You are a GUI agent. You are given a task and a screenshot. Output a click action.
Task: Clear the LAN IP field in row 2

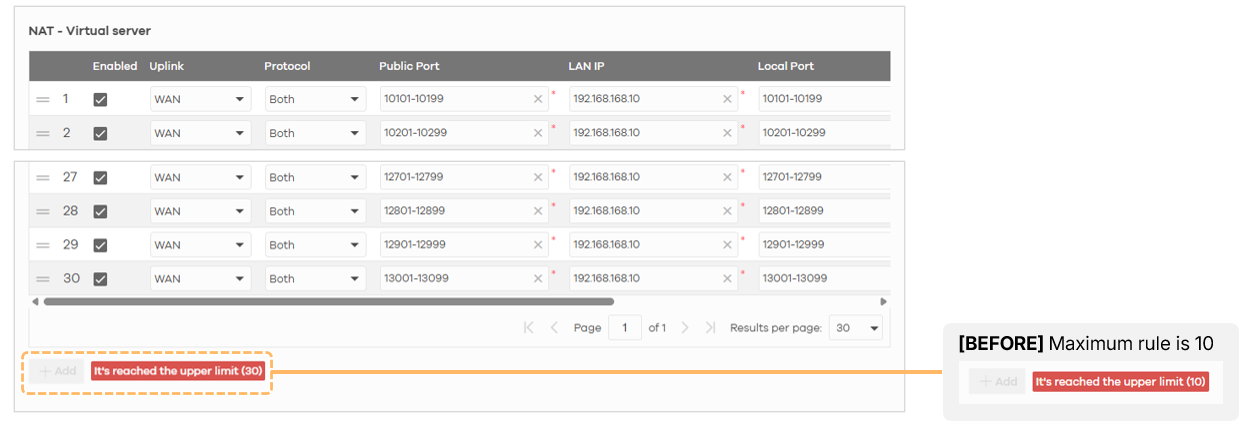click(x=727, y=133)
